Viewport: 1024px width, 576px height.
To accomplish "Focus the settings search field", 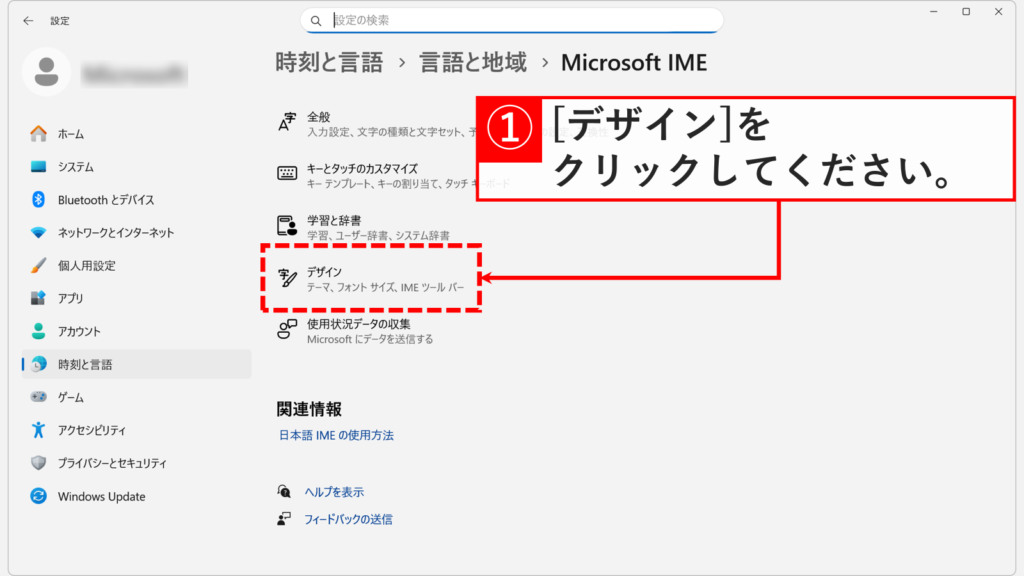I will (511, 20).
